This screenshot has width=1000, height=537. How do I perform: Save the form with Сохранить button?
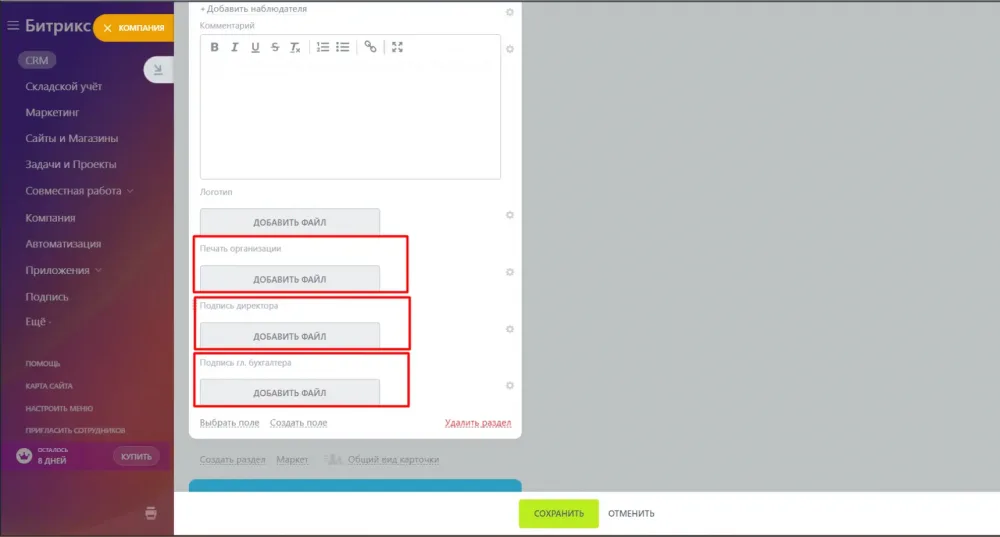point(559,513)
